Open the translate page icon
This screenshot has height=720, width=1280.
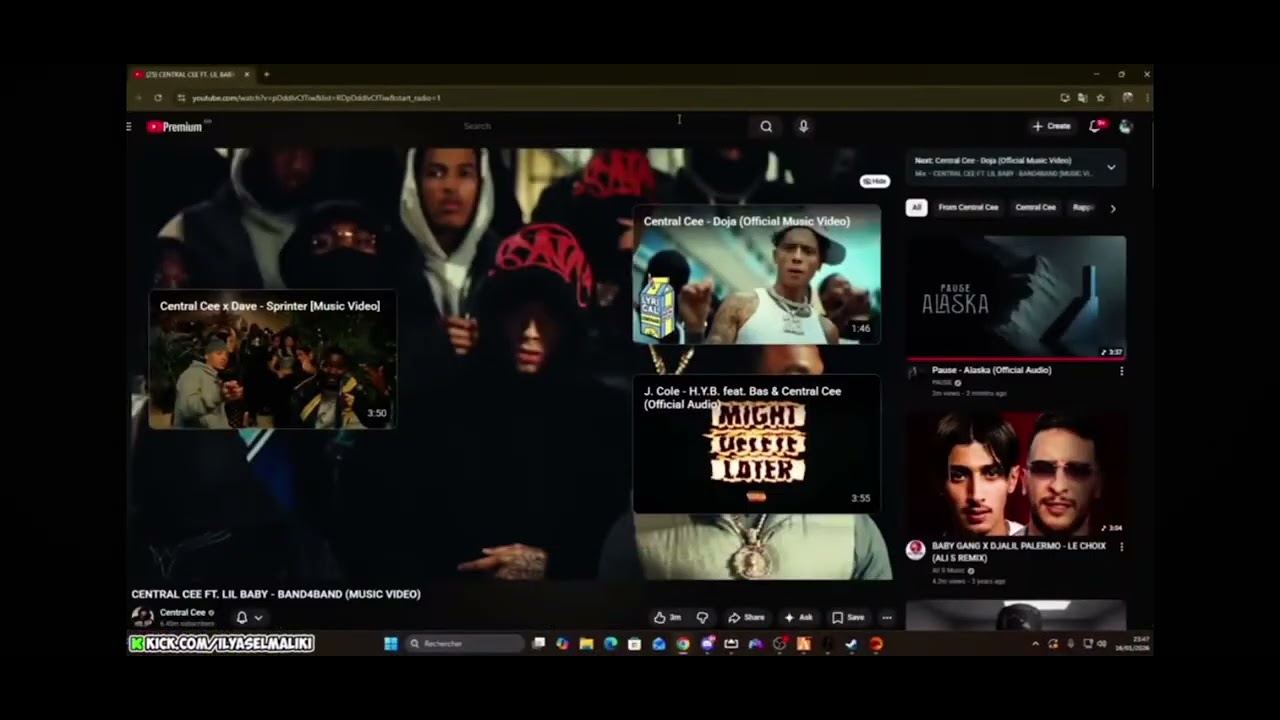1082,98
